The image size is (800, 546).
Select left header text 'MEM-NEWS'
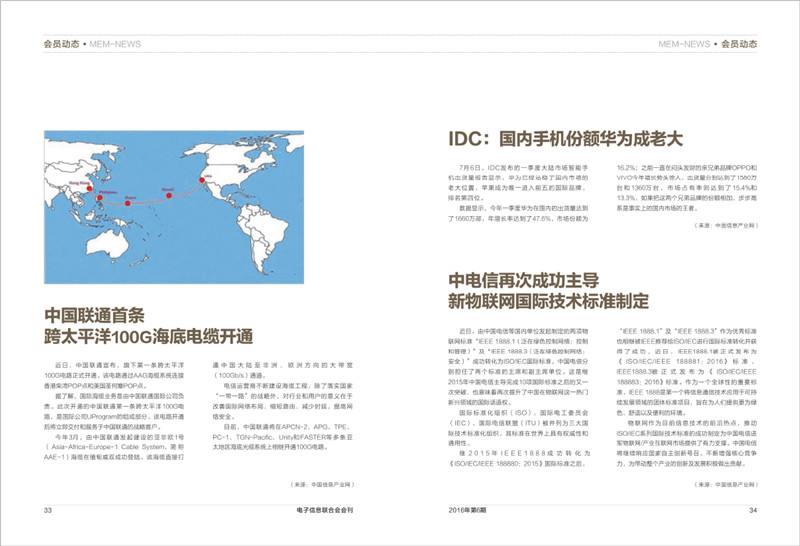115,44
